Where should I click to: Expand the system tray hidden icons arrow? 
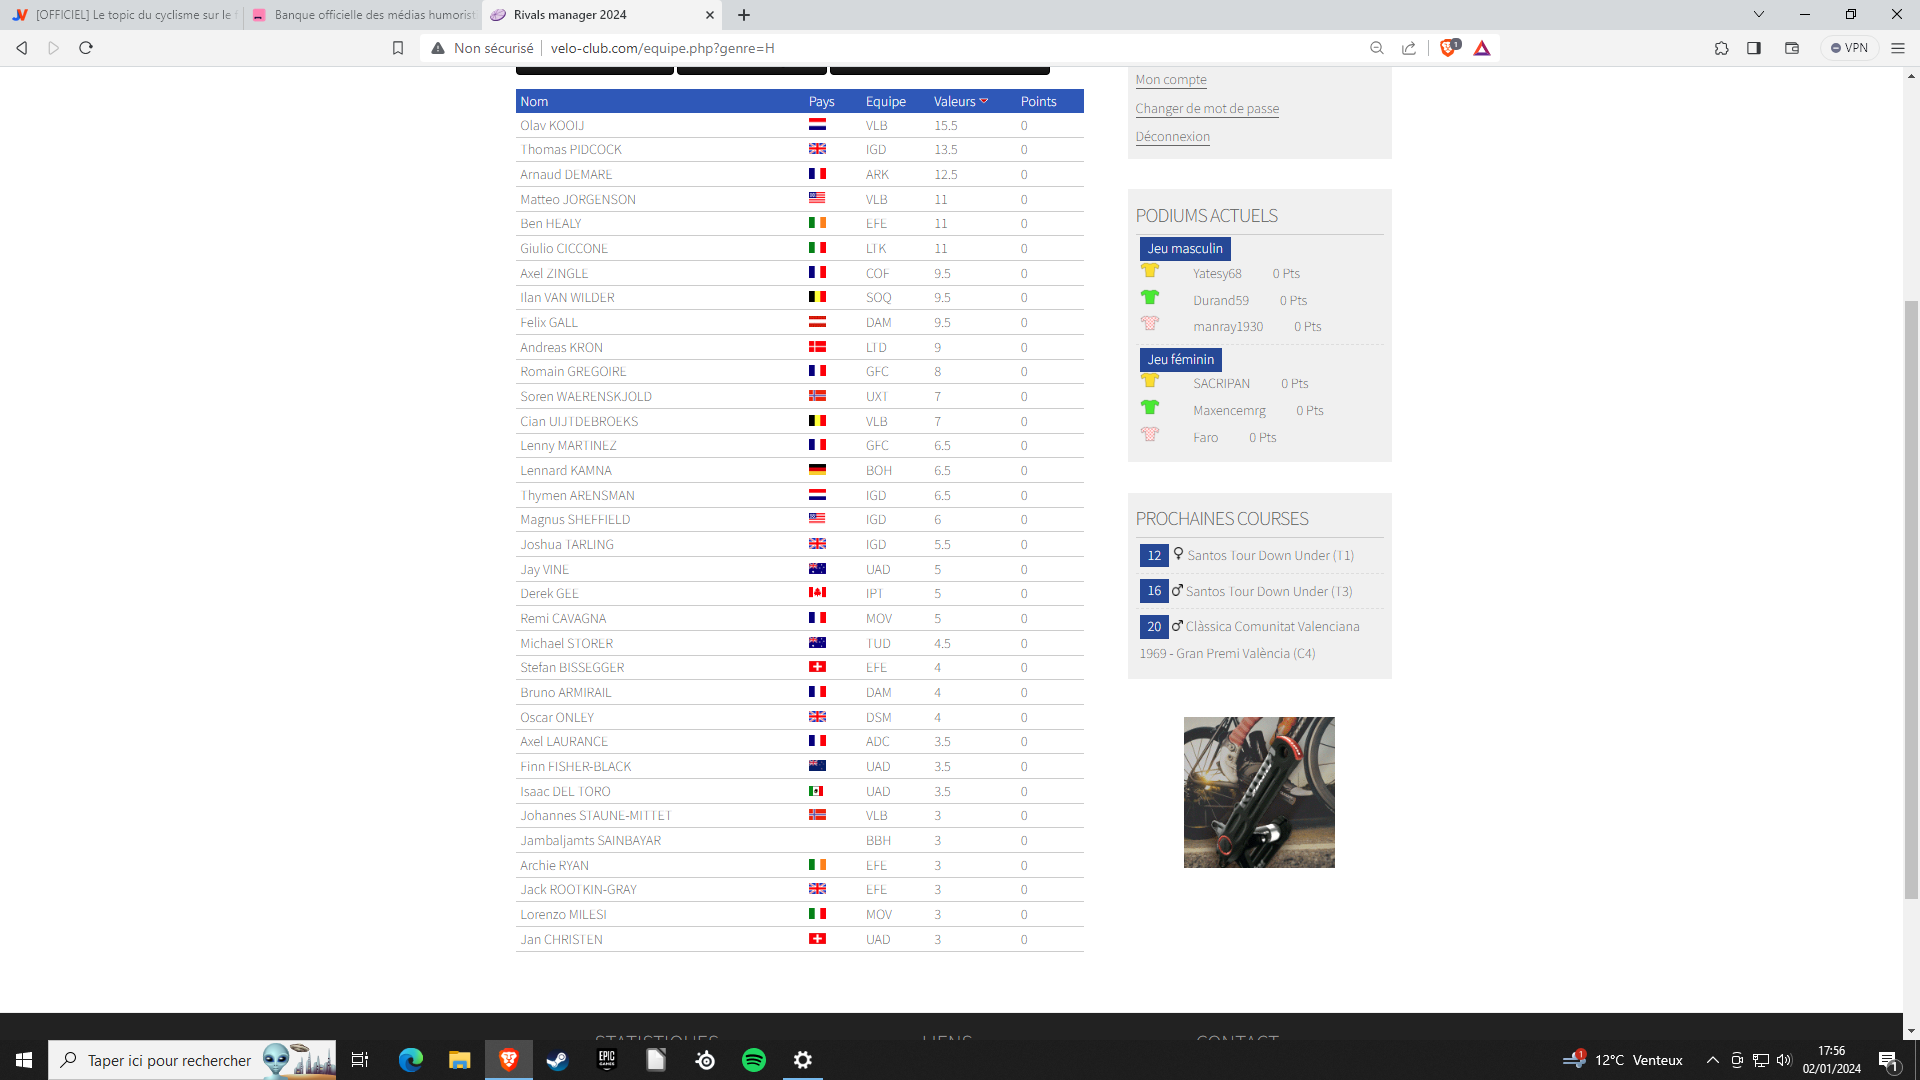[1712, 1060]
